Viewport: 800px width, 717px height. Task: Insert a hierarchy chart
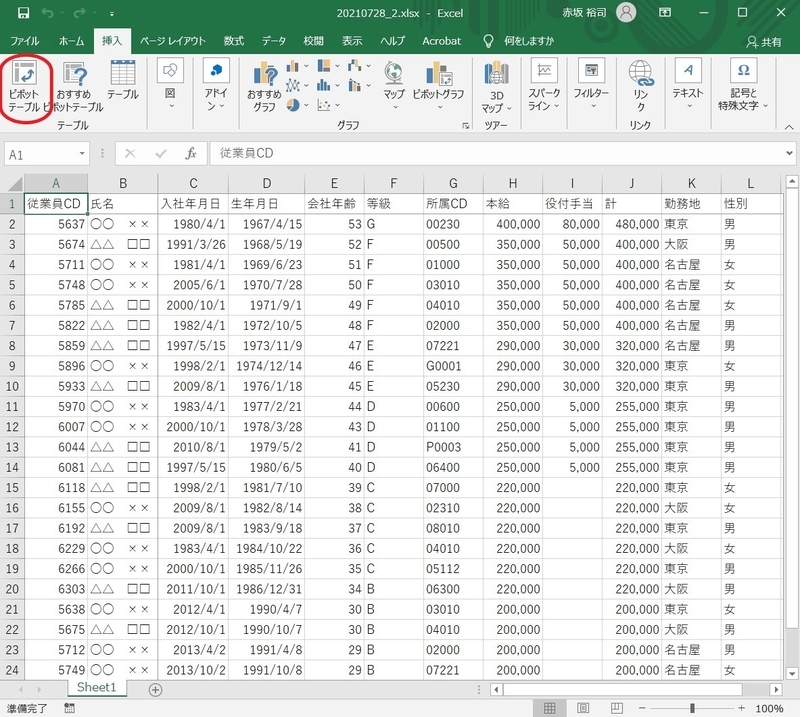coord(324,66)
